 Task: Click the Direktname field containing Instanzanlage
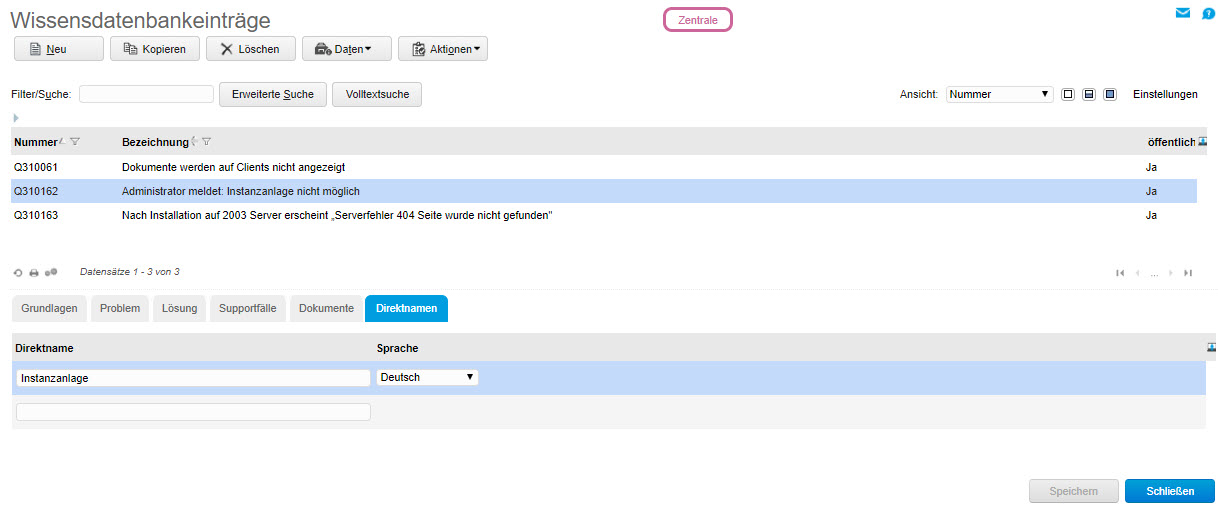point(193,378)
